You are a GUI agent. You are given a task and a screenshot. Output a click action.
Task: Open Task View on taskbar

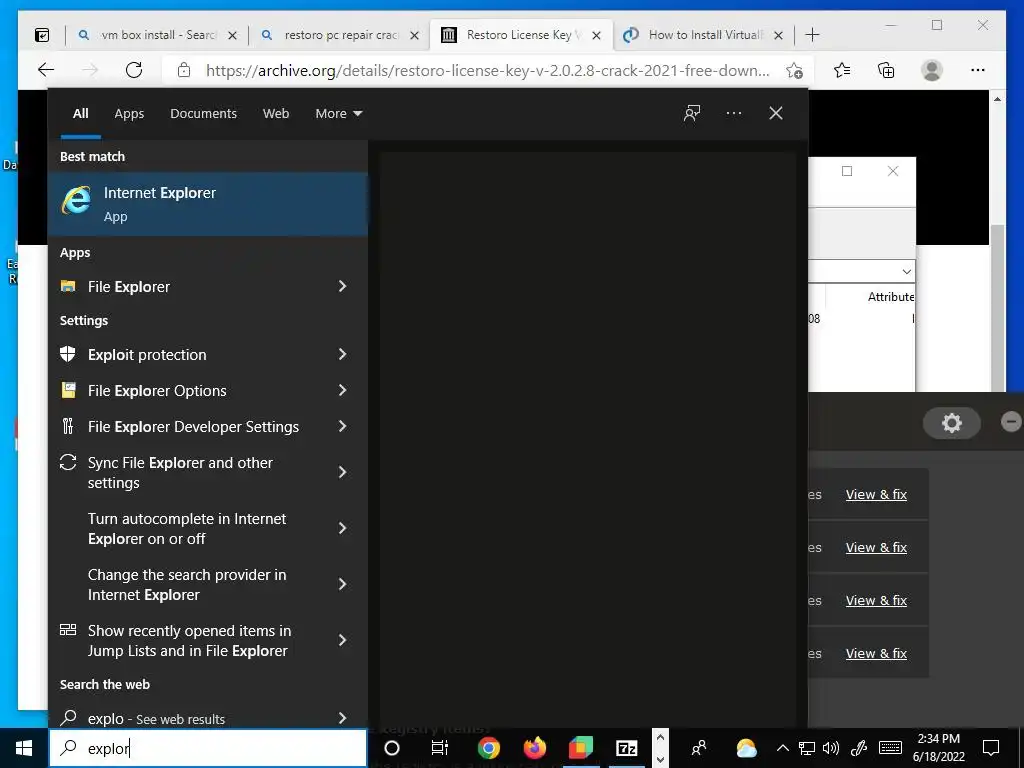coord(440,748)
